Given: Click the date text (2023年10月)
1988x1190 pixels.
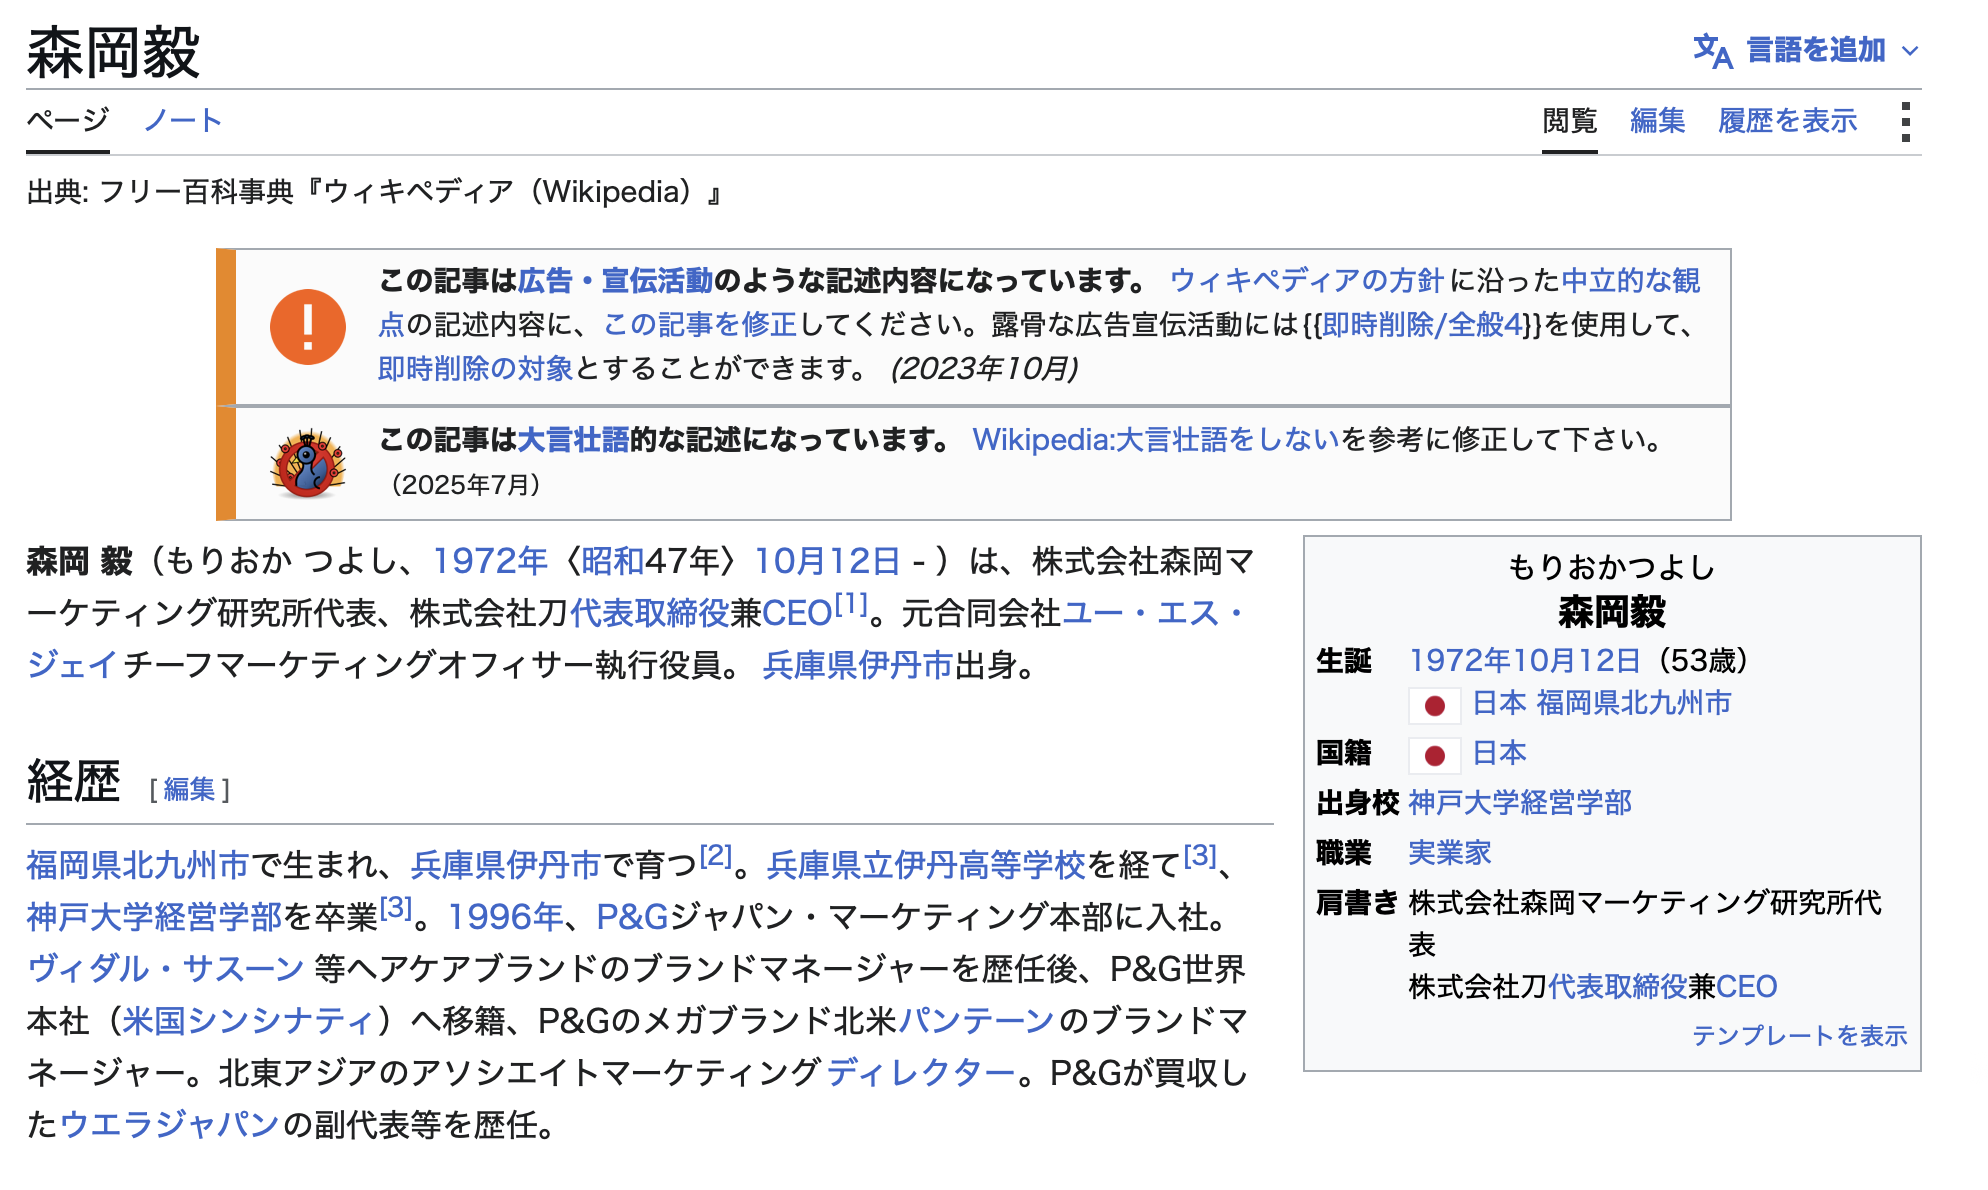Looking at the screenshot, I should 985,369.
